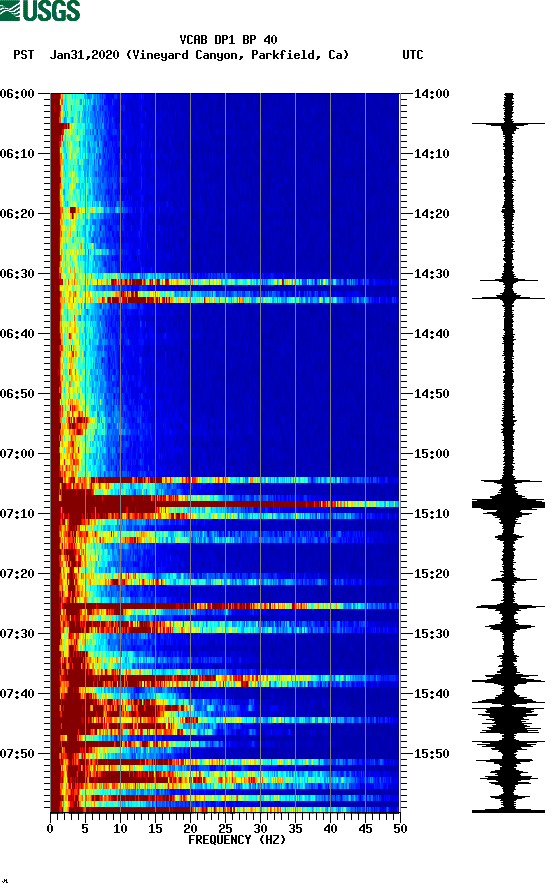The width and height of the screenshot is (552, 892).
Task: Click the 07:20 PST axis label
Action: coord(17,573)
